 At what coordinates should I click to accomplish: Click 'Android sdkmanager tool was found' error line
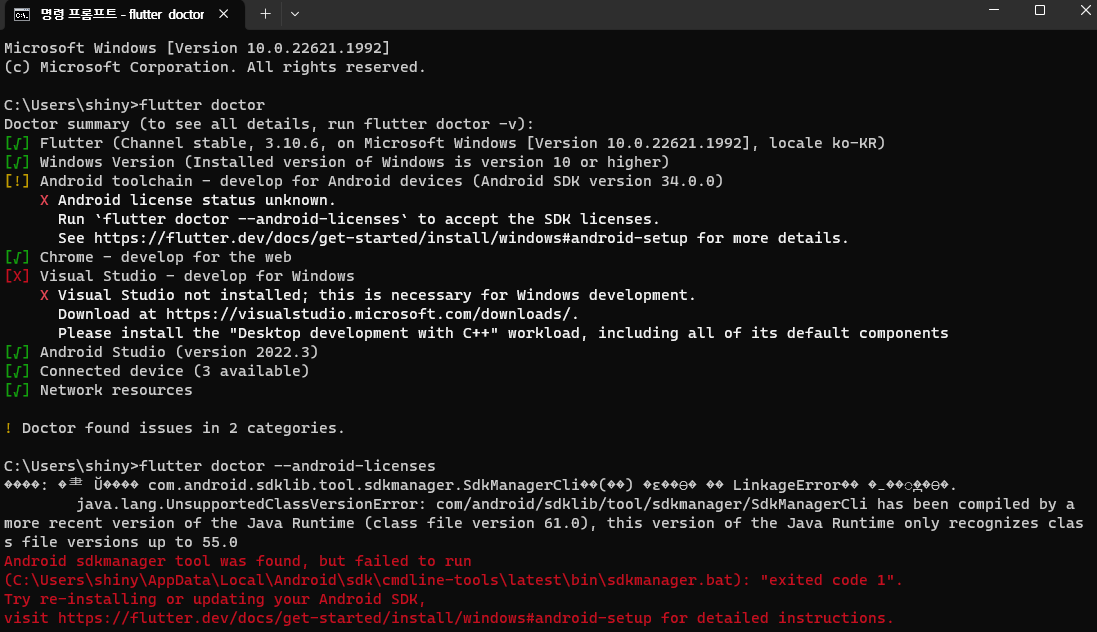[x=238, y=561]
